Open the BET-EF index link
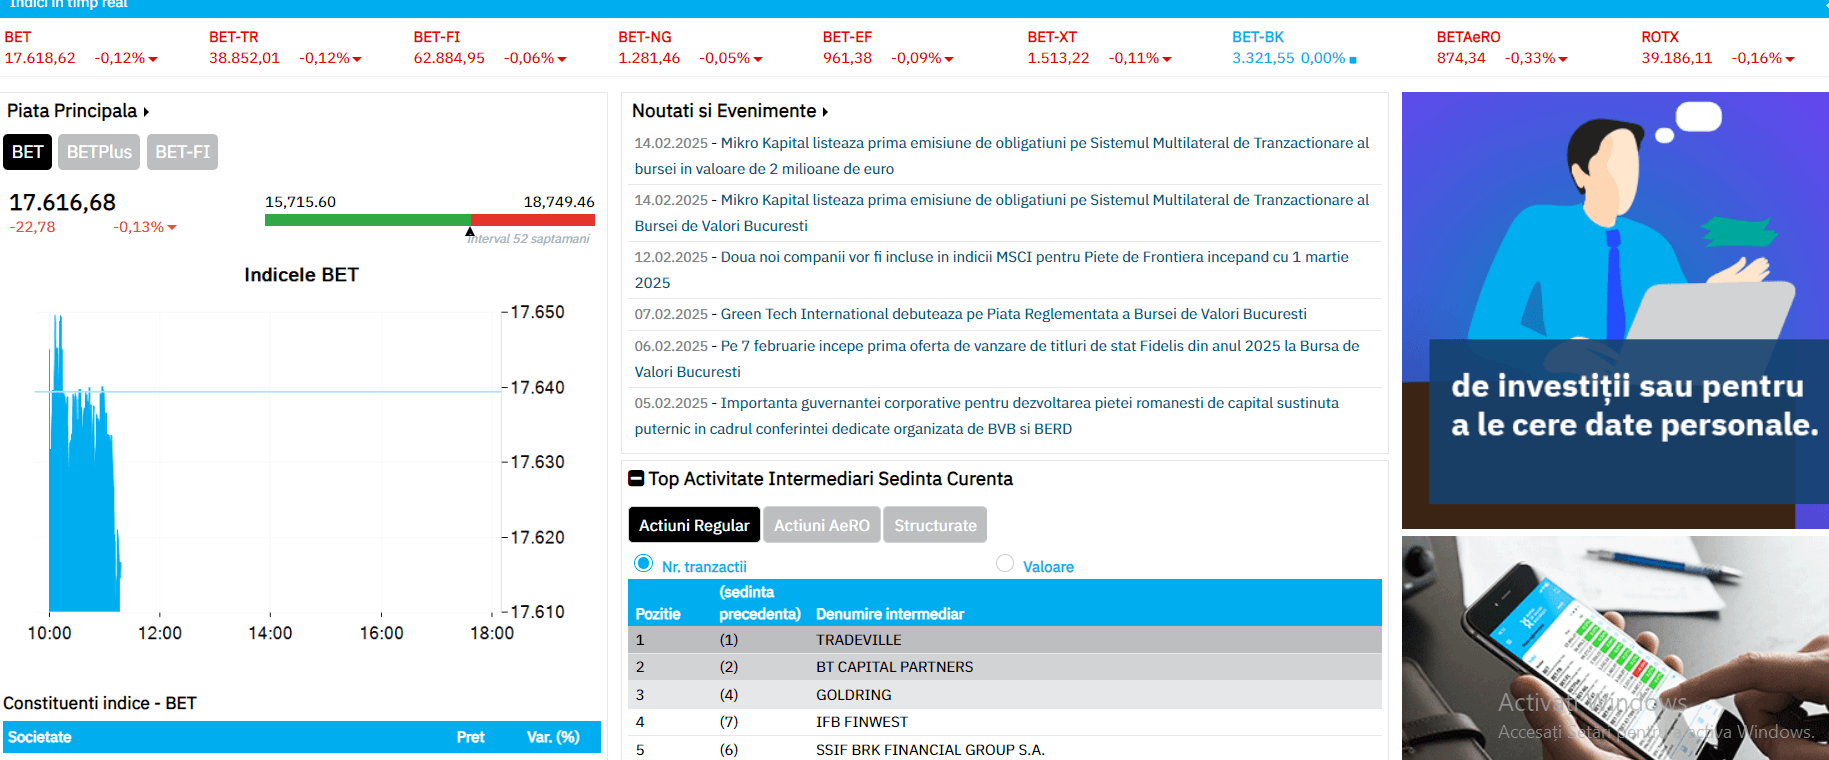The height and width of the screenshot is (760, 1829). click(x=848, y=37)
